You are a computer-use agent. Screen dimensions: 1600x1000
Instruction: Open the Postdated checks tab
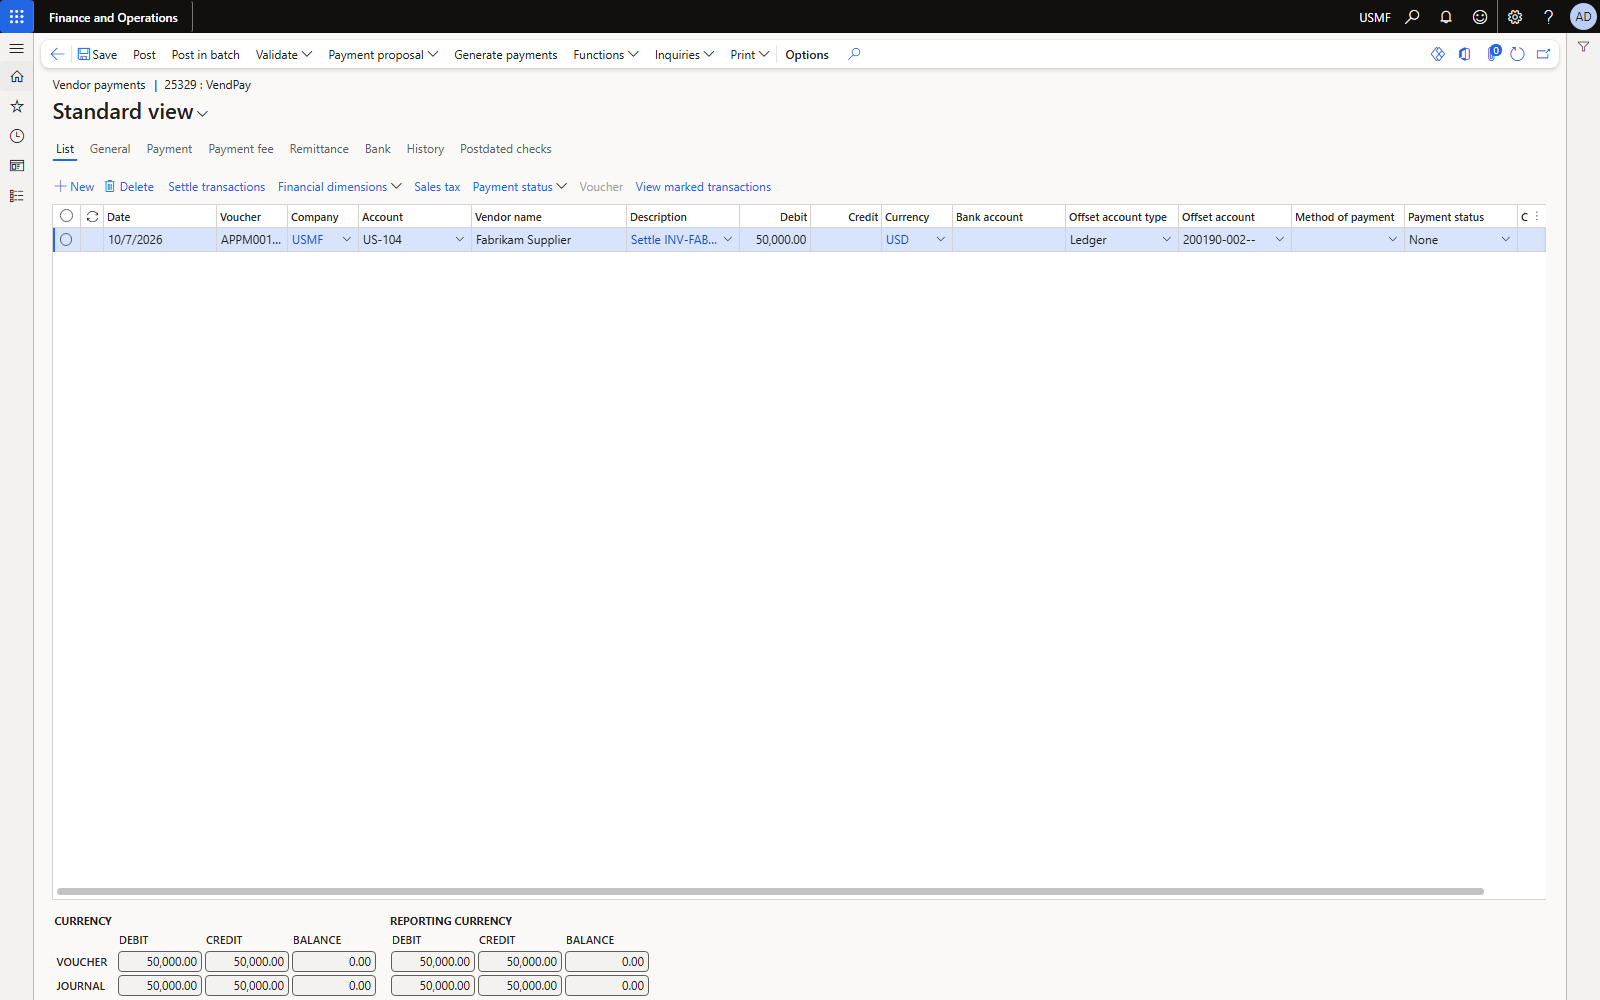click(506, 149)
